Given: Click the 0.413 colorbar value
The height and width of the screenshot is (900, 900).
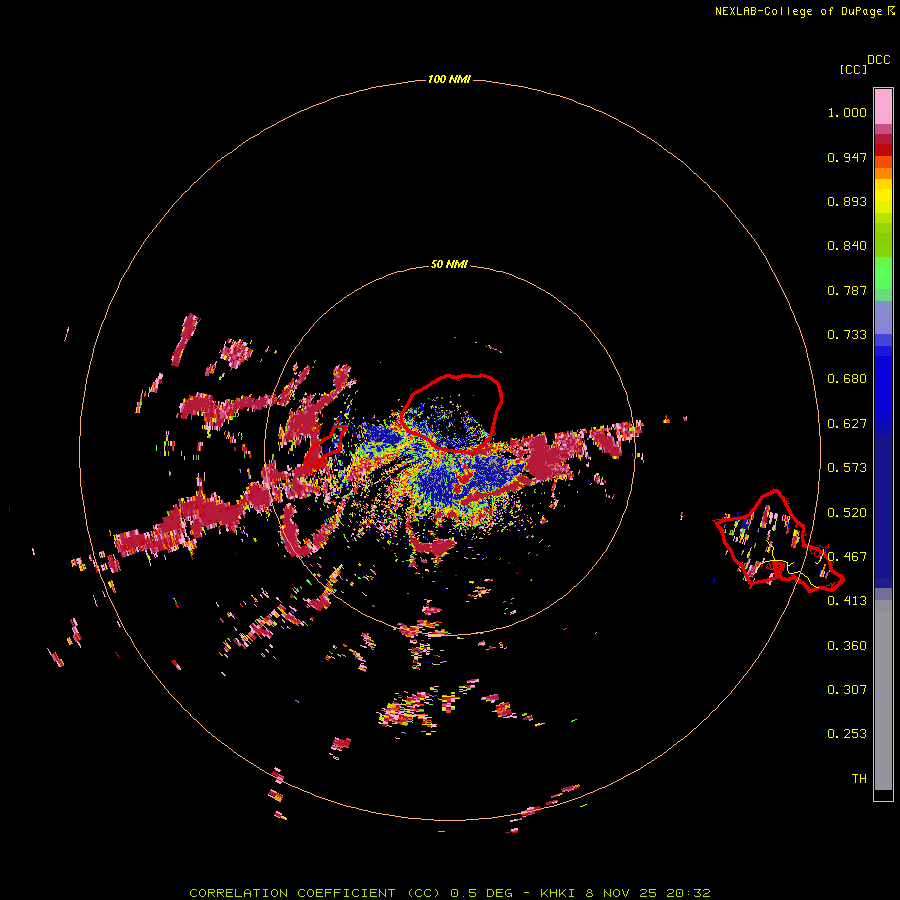Looking at the screenshot, I should pos(847,601).
